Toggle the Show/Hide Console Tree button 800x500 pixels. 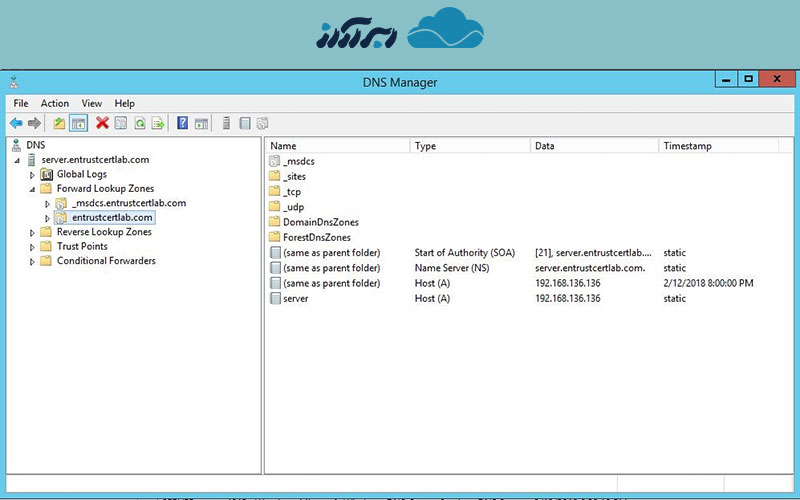pos(78,123)
